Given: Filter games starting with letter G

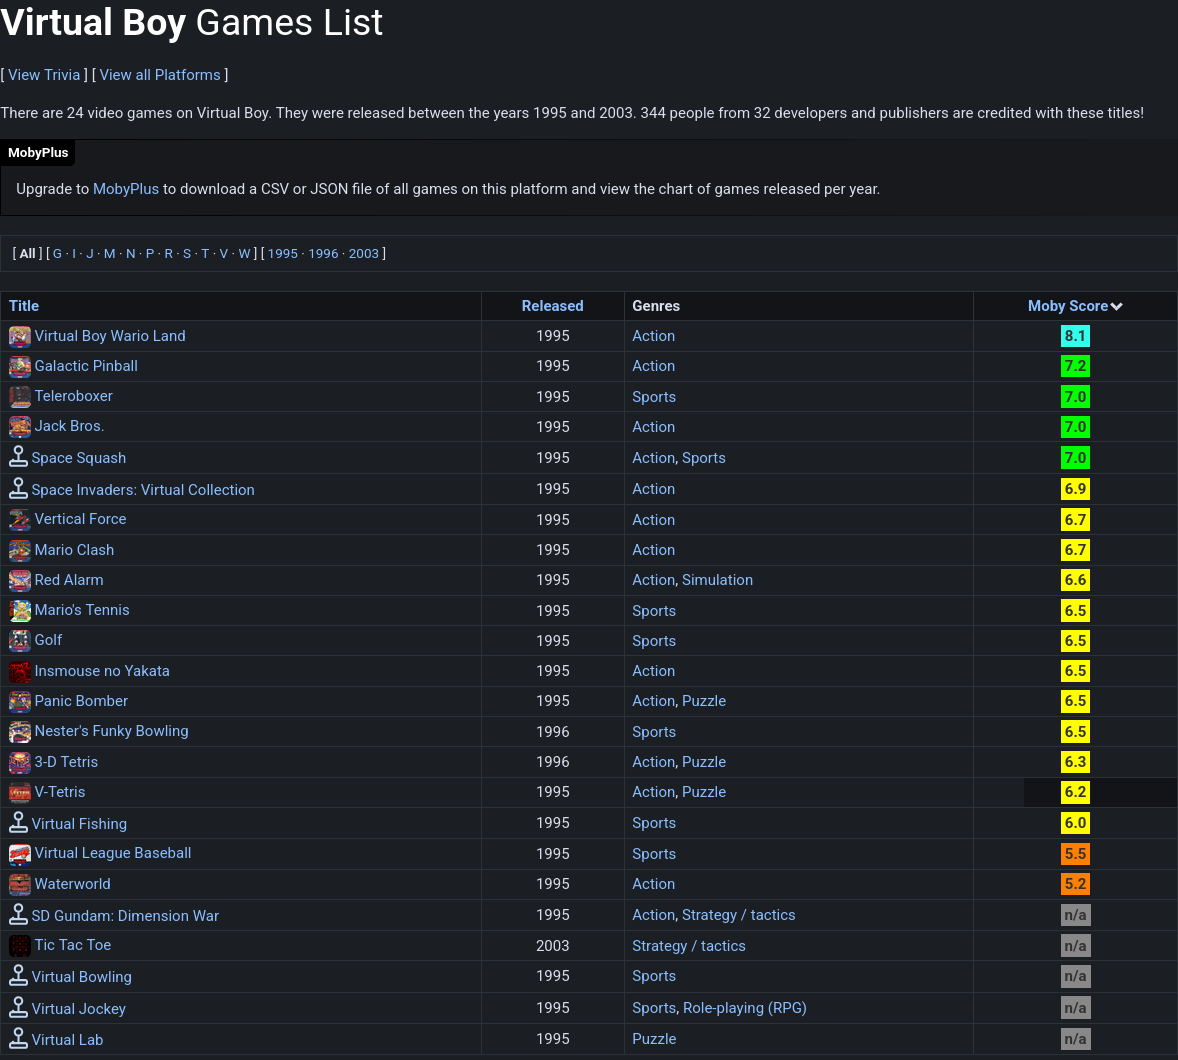Looking at the screenshot, I should click(57, 253).
